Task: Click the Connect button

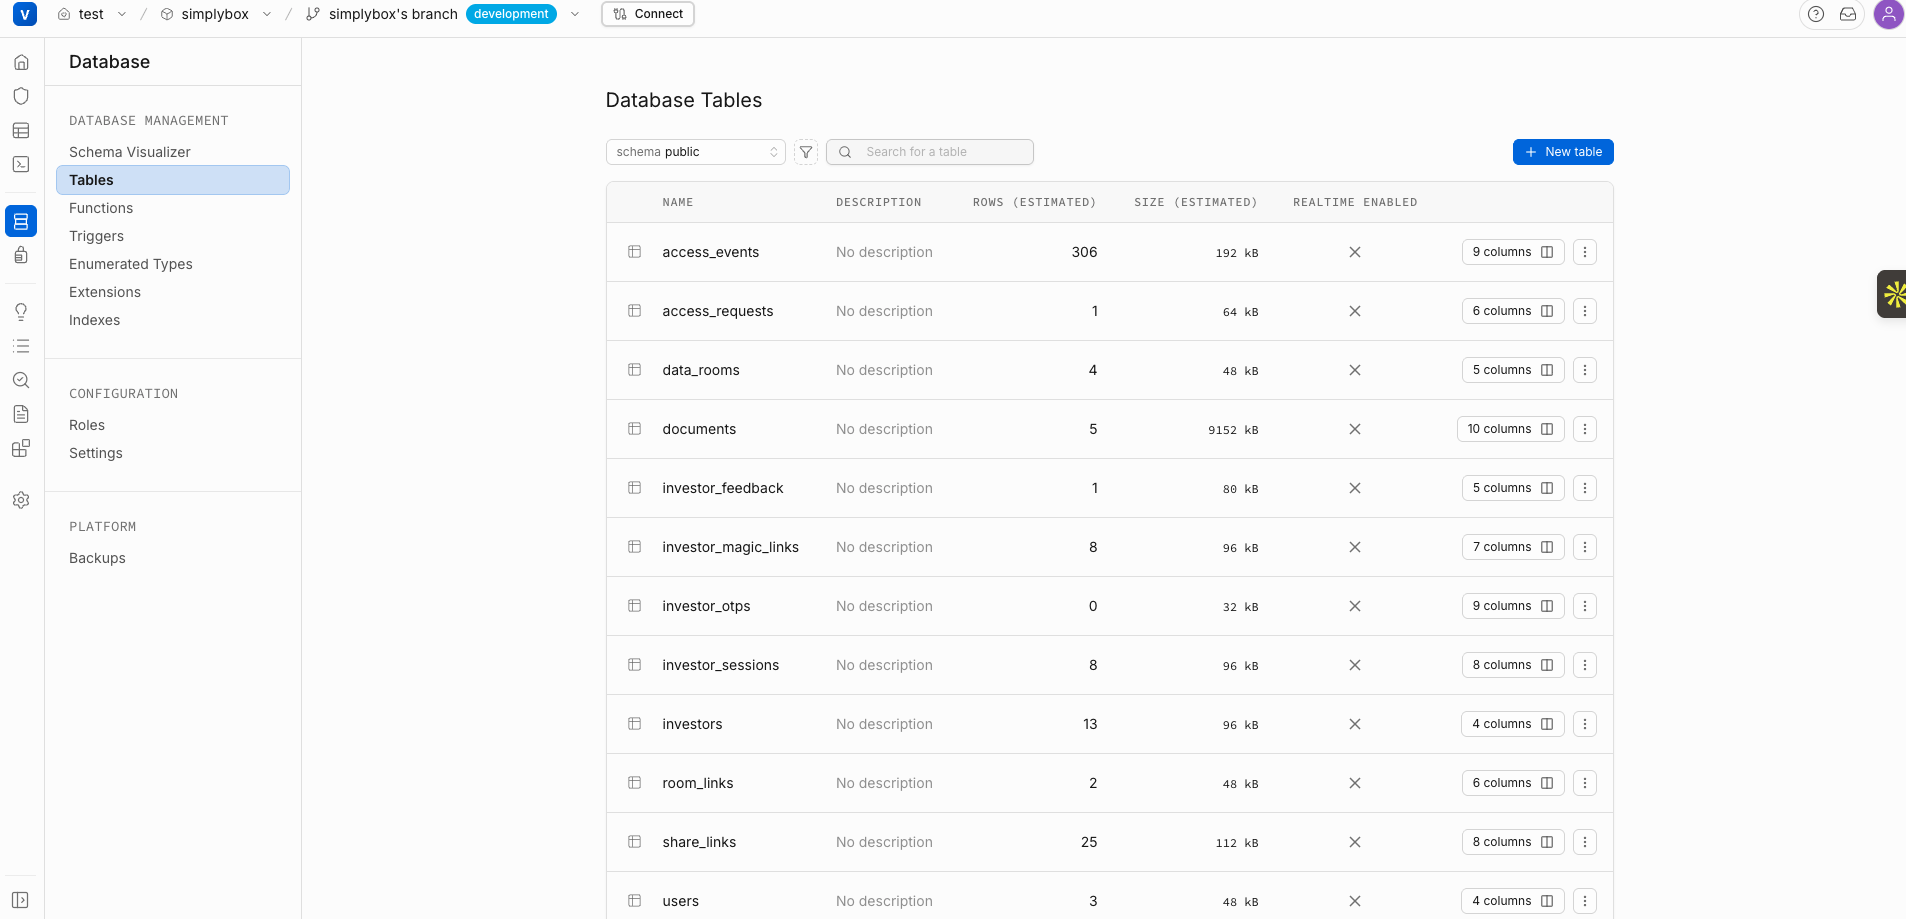Action: 648,14
